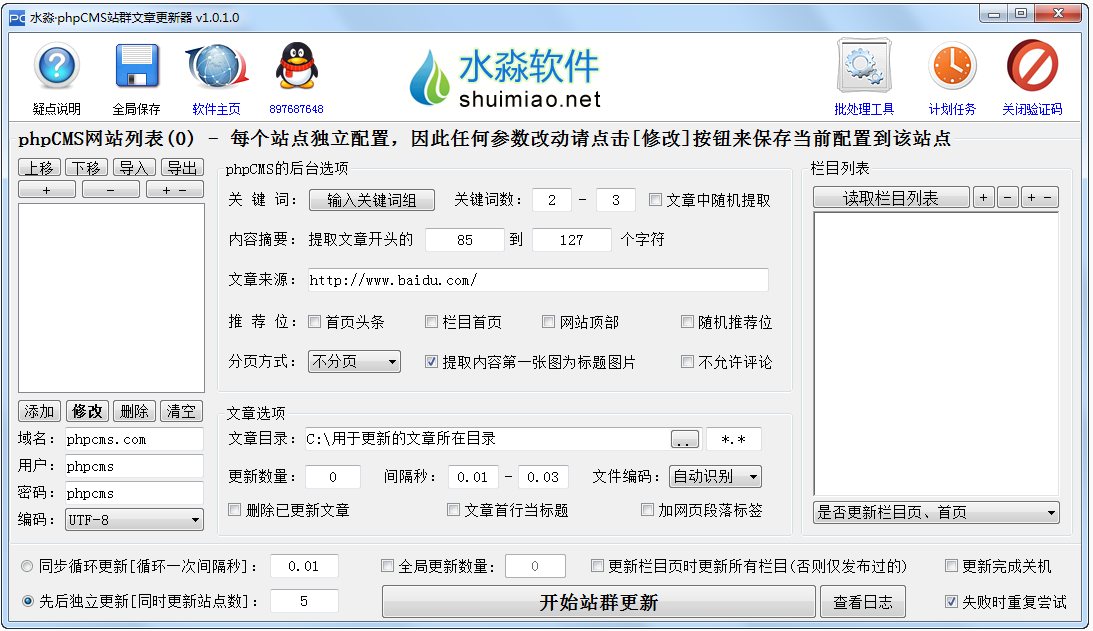Click the 同时更新站点数 field showing 5
The width and height of the screenshot is (1093, 631).
[x=304, y=601]
